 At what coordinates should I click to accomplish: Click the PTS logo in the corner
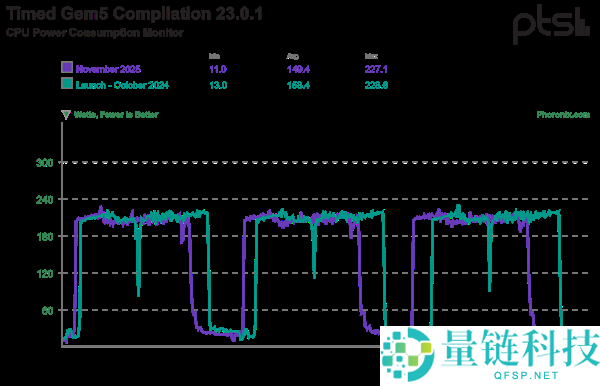(x=551, y=24)
